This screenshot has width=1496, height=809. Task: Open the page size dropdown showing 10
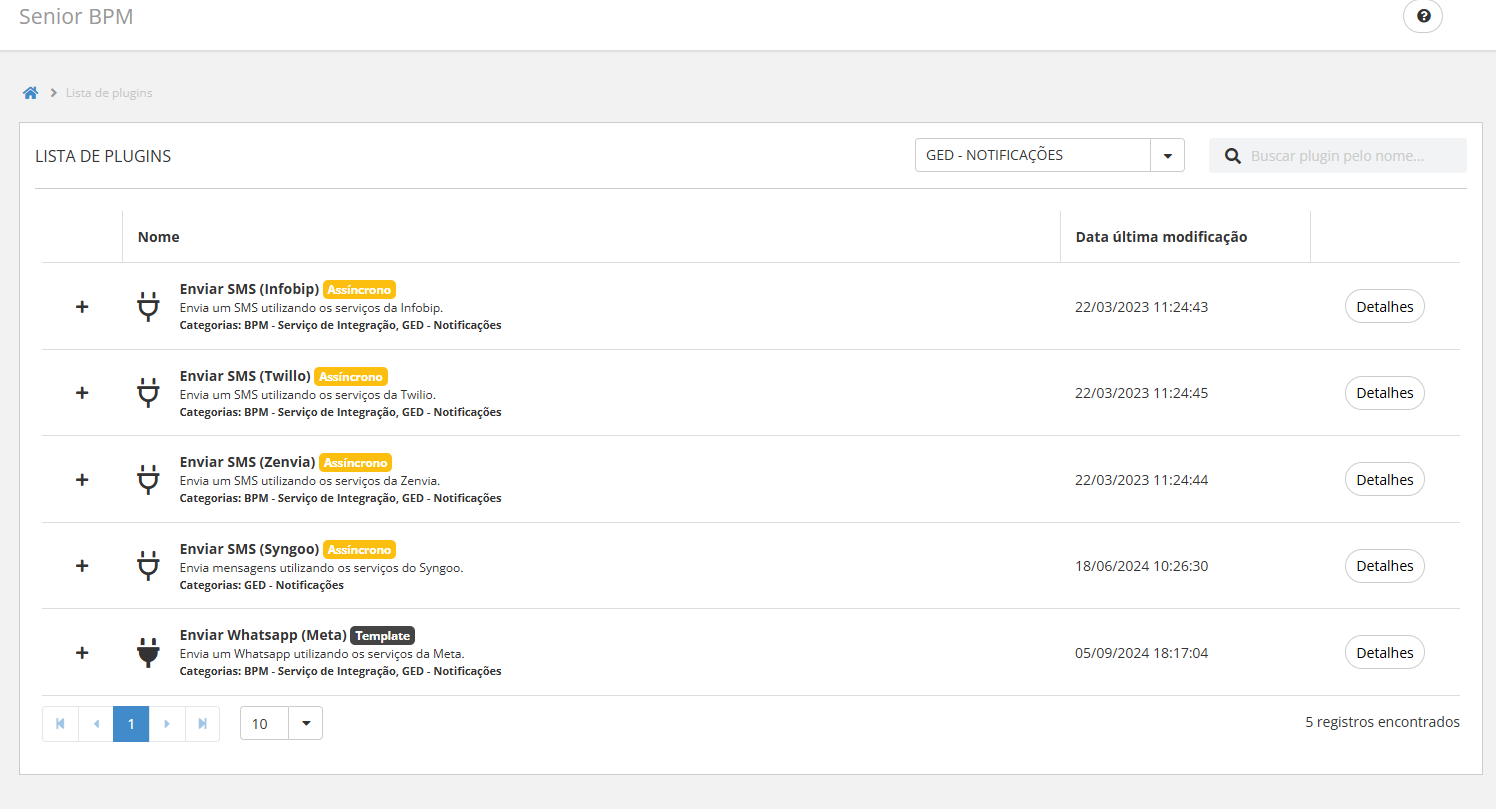click(305, 723)
